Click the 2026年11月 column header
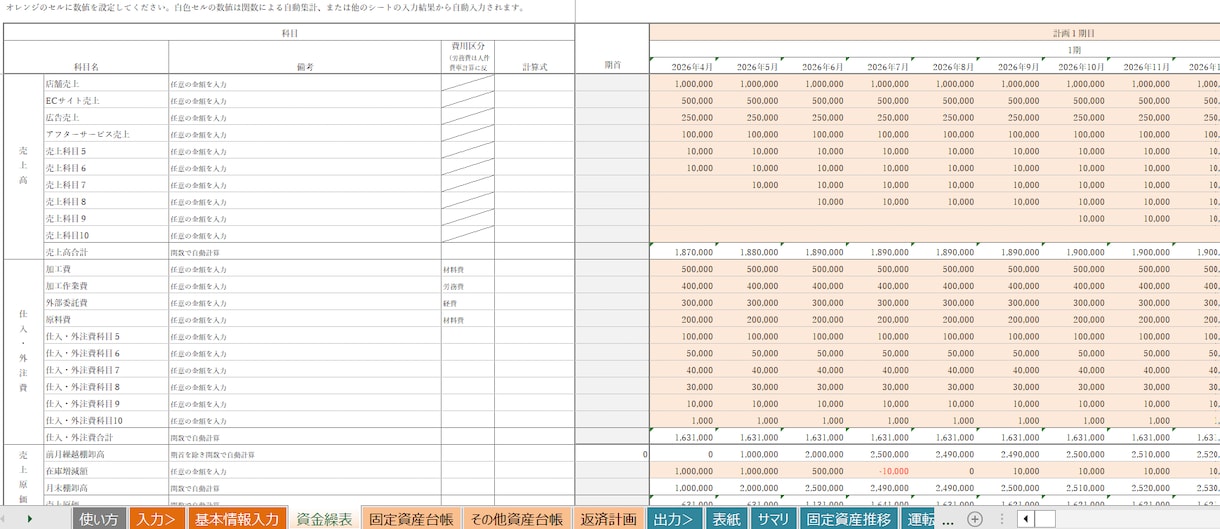1220x529 pixels. point(1139,66)
